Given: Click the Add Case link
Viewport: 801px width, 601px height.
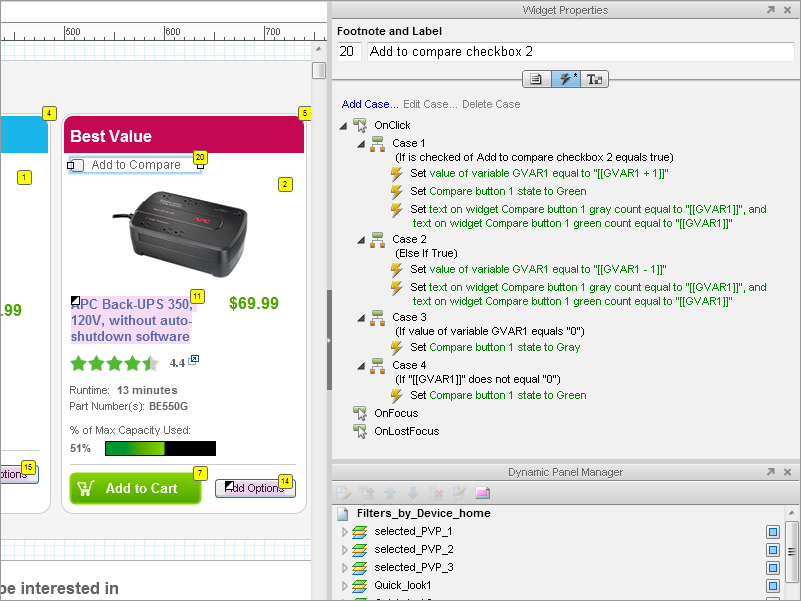Looking at the screenshot, I should coord(369,104).
